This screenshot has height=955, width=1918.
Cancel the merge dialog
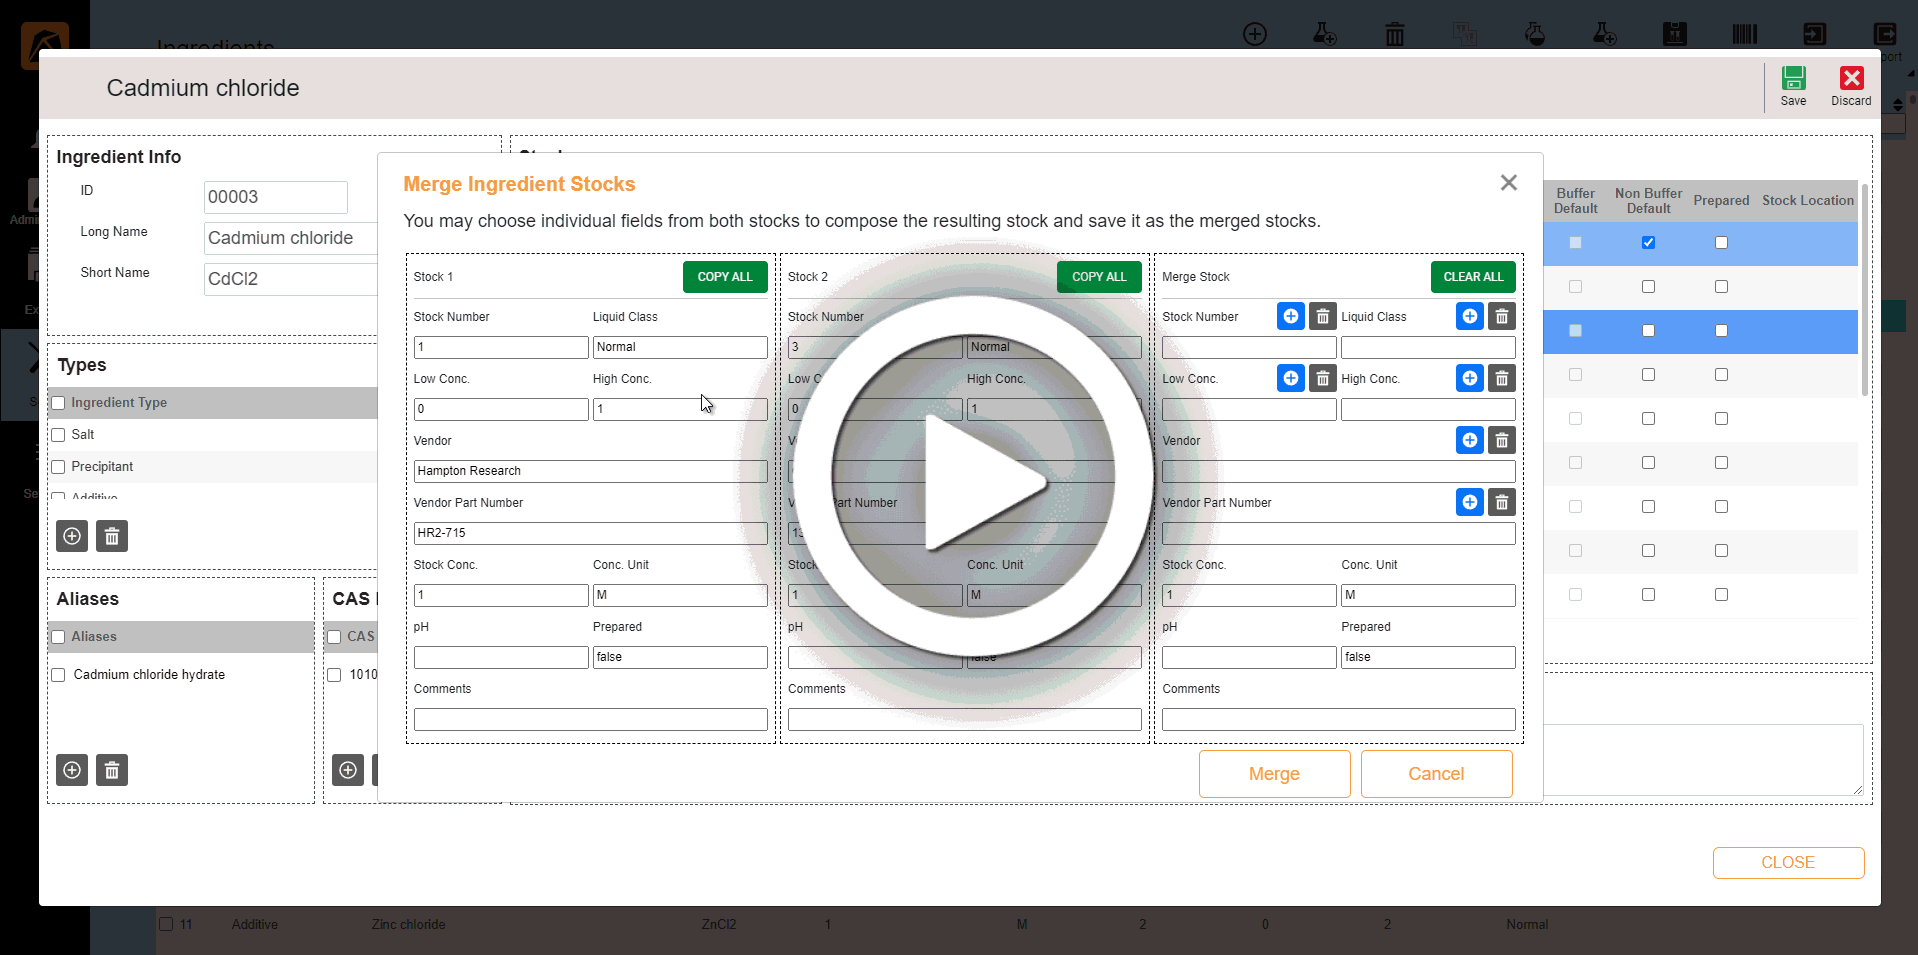1436,774
